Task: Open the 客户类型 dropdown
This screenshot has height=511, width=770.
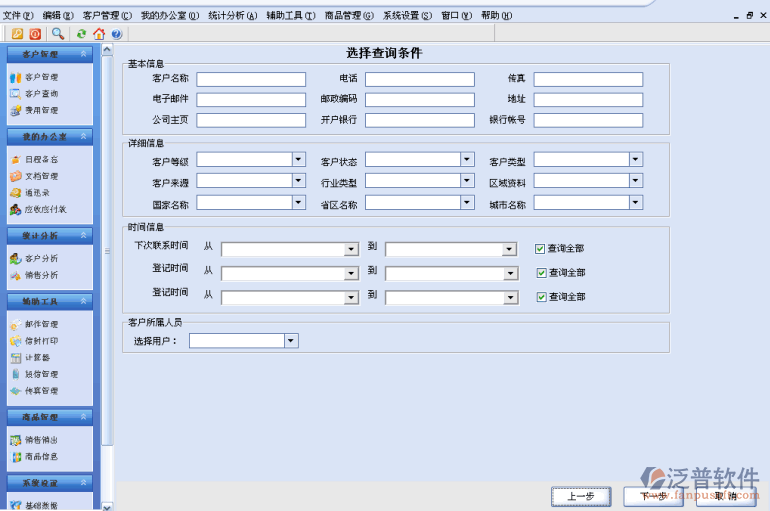Action: 635,159
